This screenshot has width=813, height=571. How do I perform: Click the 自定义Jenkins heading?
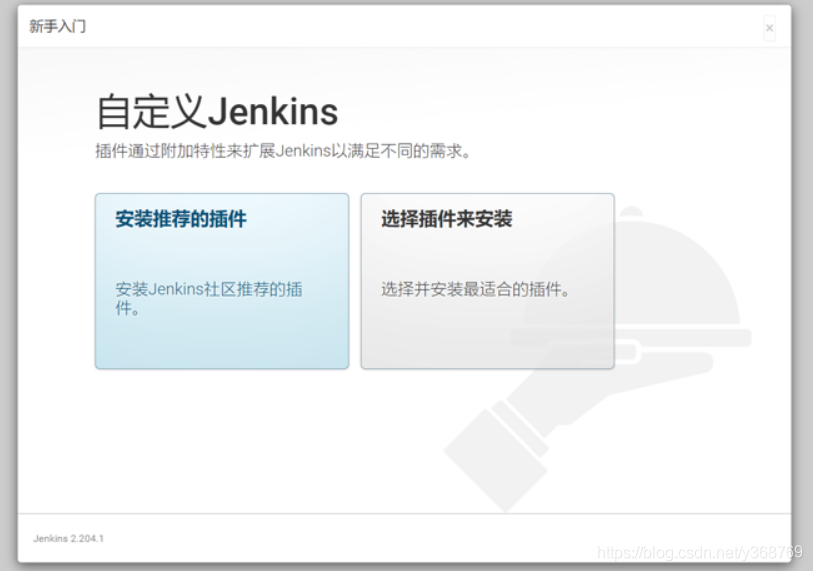(217, 112)
